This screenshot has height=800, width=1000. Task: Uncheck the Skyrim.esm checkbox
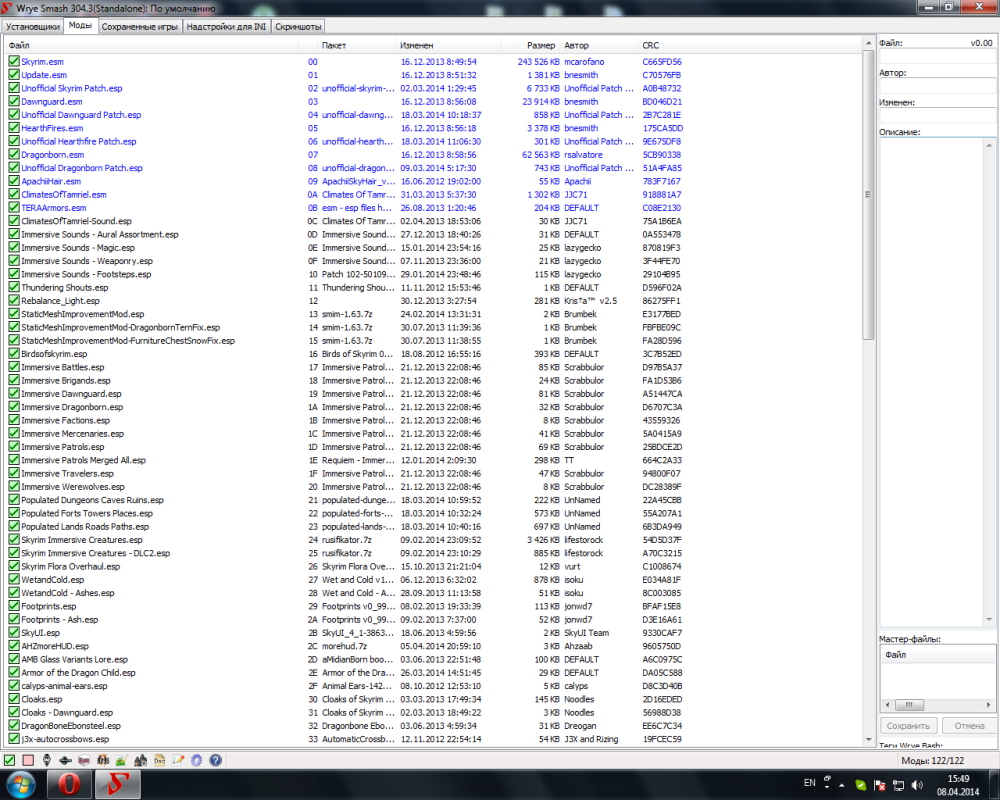(13, 61)
